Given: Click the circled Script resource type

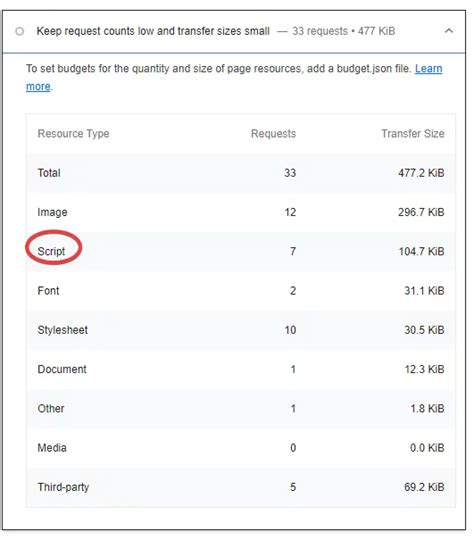Looking at the screenshot, I should [51, 251].
